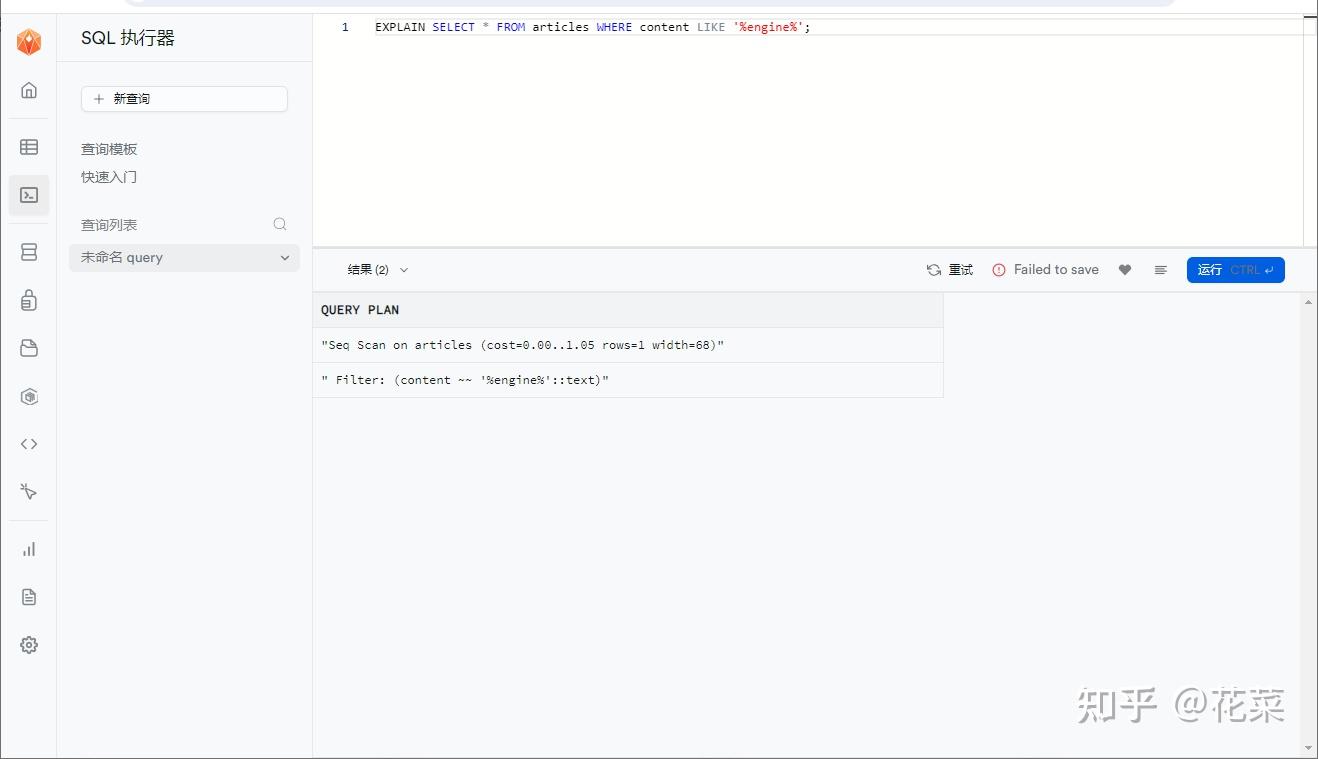This screenshot has height=759, width=1318.
Task: Open the home page from the sidebar
Action: click(x=29, y=90)
